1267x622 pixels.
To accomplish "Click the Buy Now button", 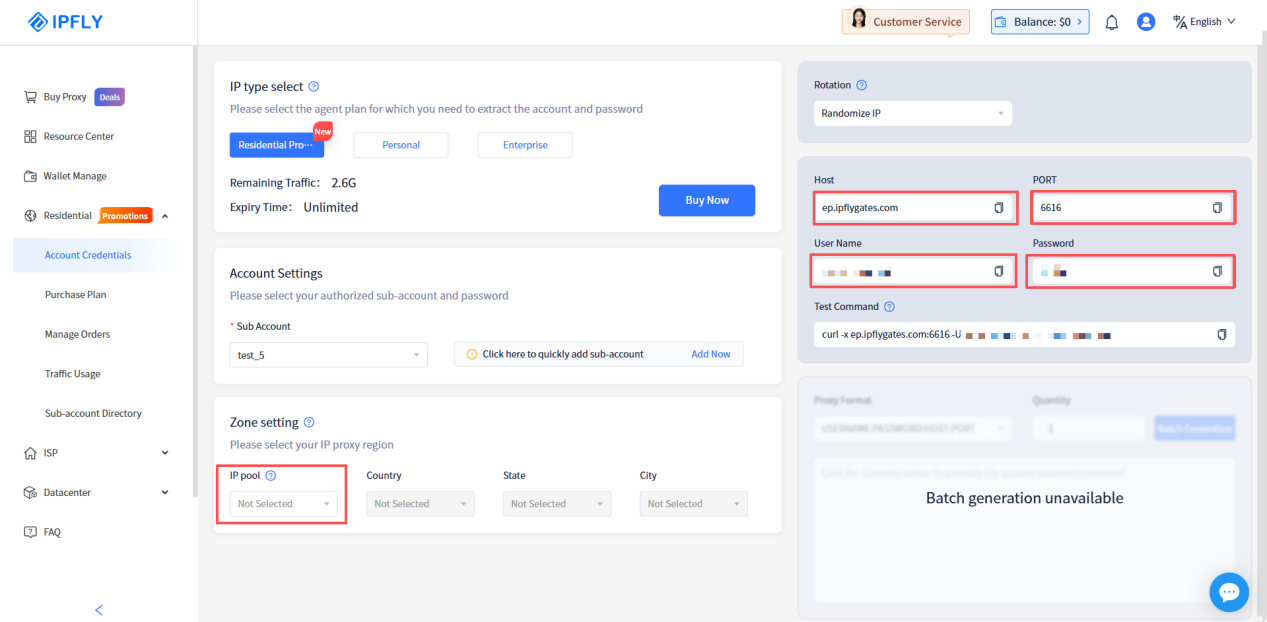I will (706, 200).
